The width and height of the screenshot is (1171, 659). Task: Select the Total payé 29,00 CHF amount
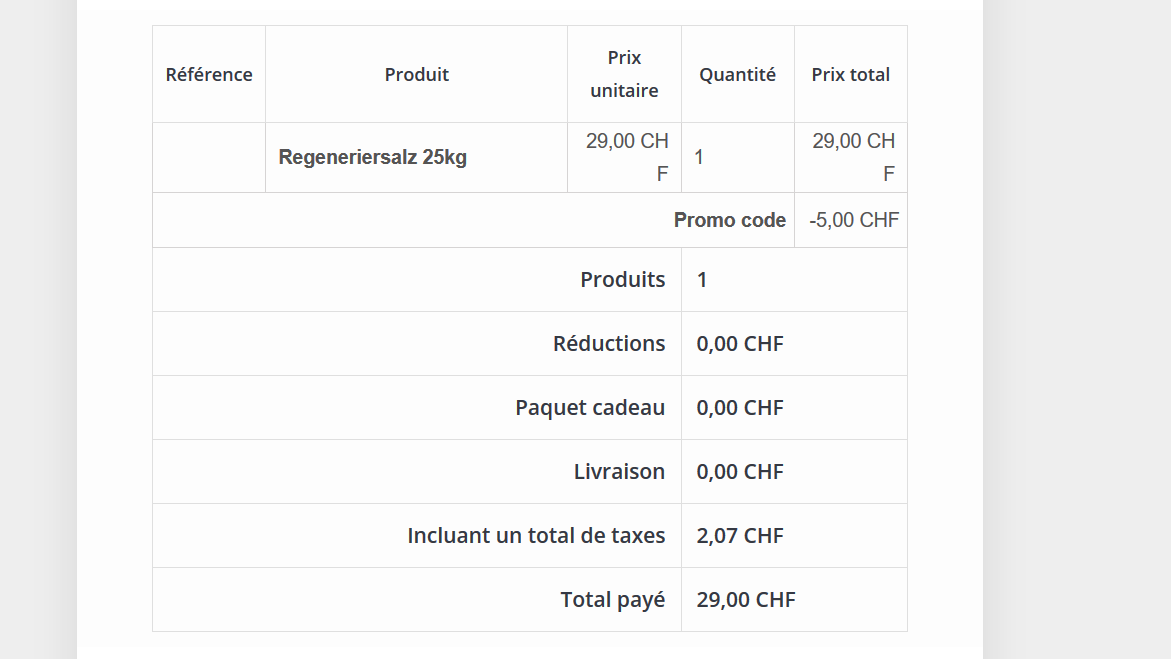point(746,600)
